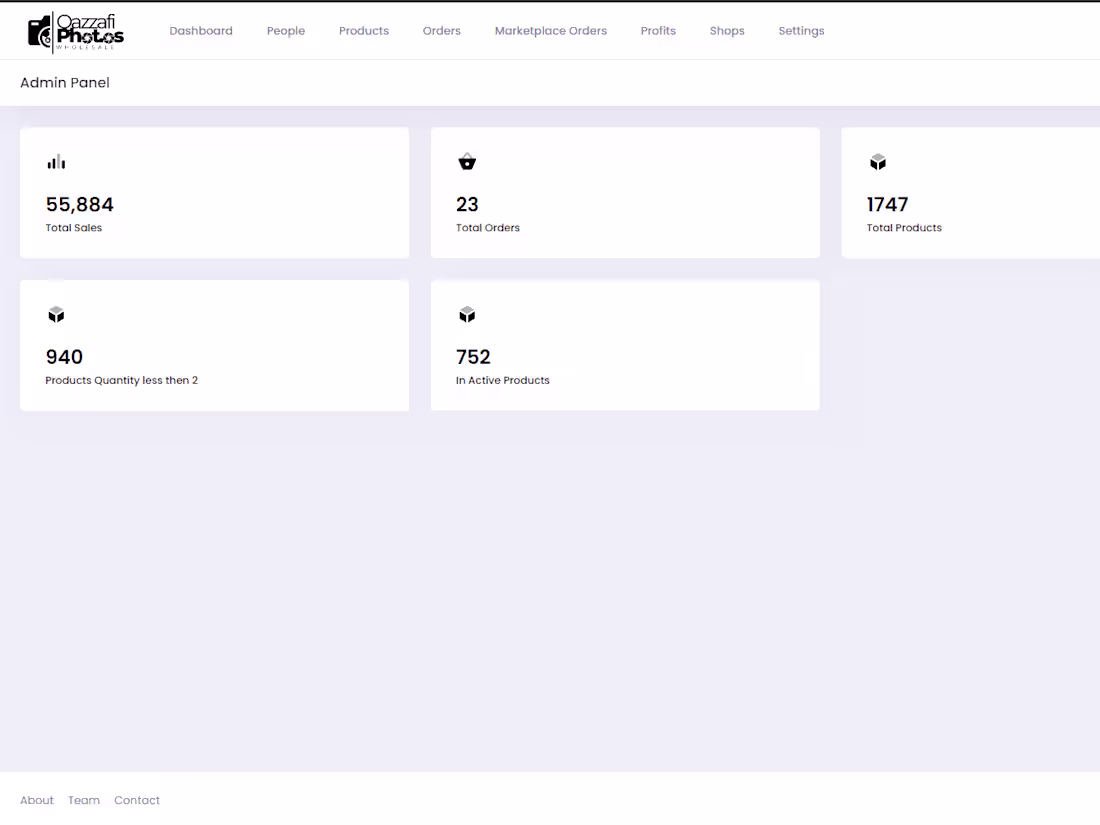This screenshot has width=1100, height=825.
Task: Click the cube icon on Total Products card
Action: click(878, 161)
